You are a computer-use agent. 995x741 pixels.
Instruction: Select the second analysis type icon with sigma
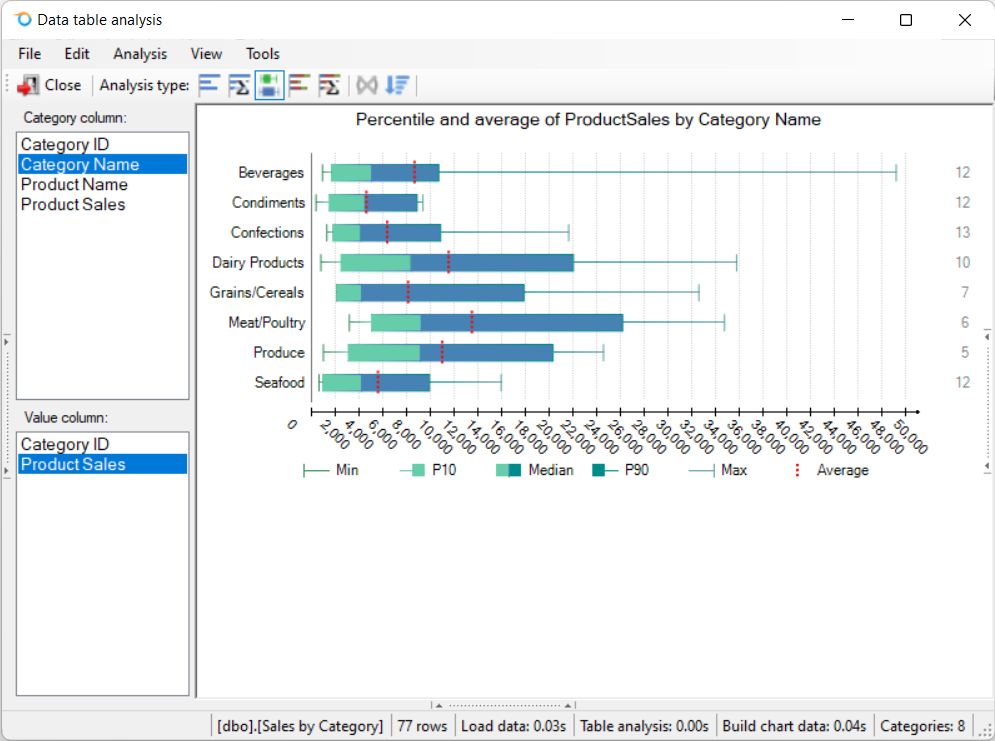tap(238, 85)
